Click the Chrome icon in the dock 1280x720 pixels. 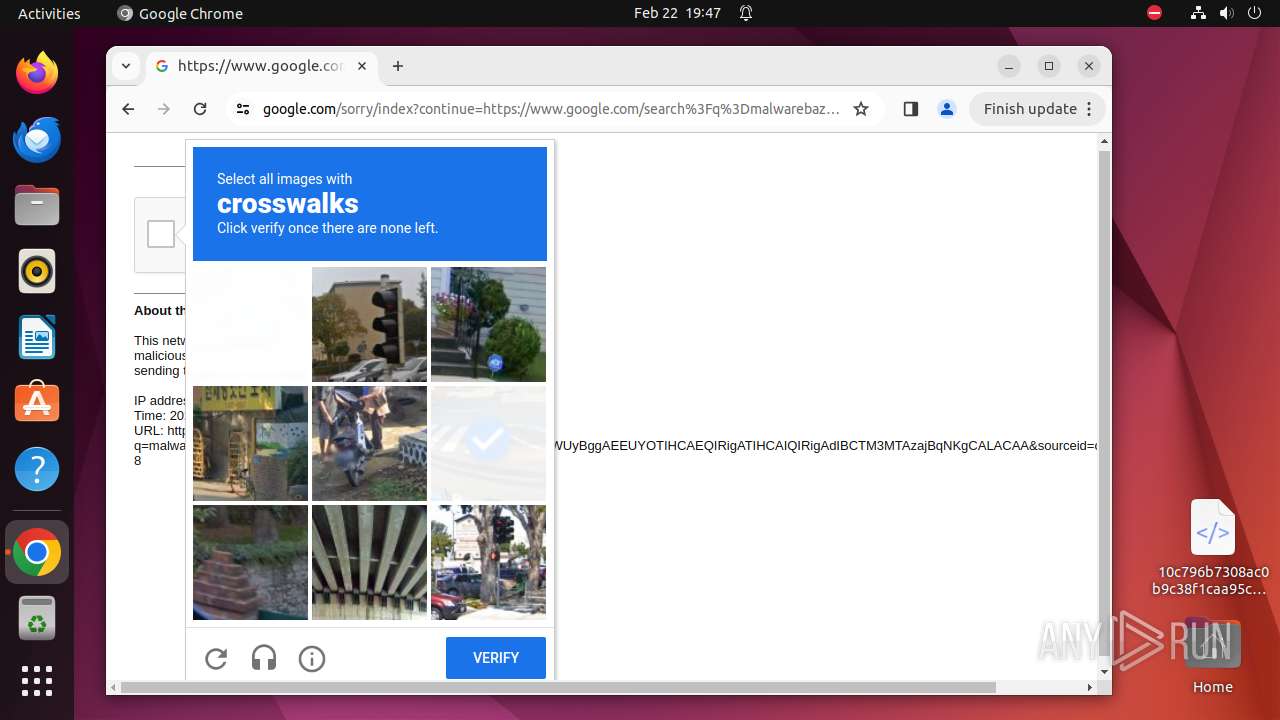[x=37, y=552]
